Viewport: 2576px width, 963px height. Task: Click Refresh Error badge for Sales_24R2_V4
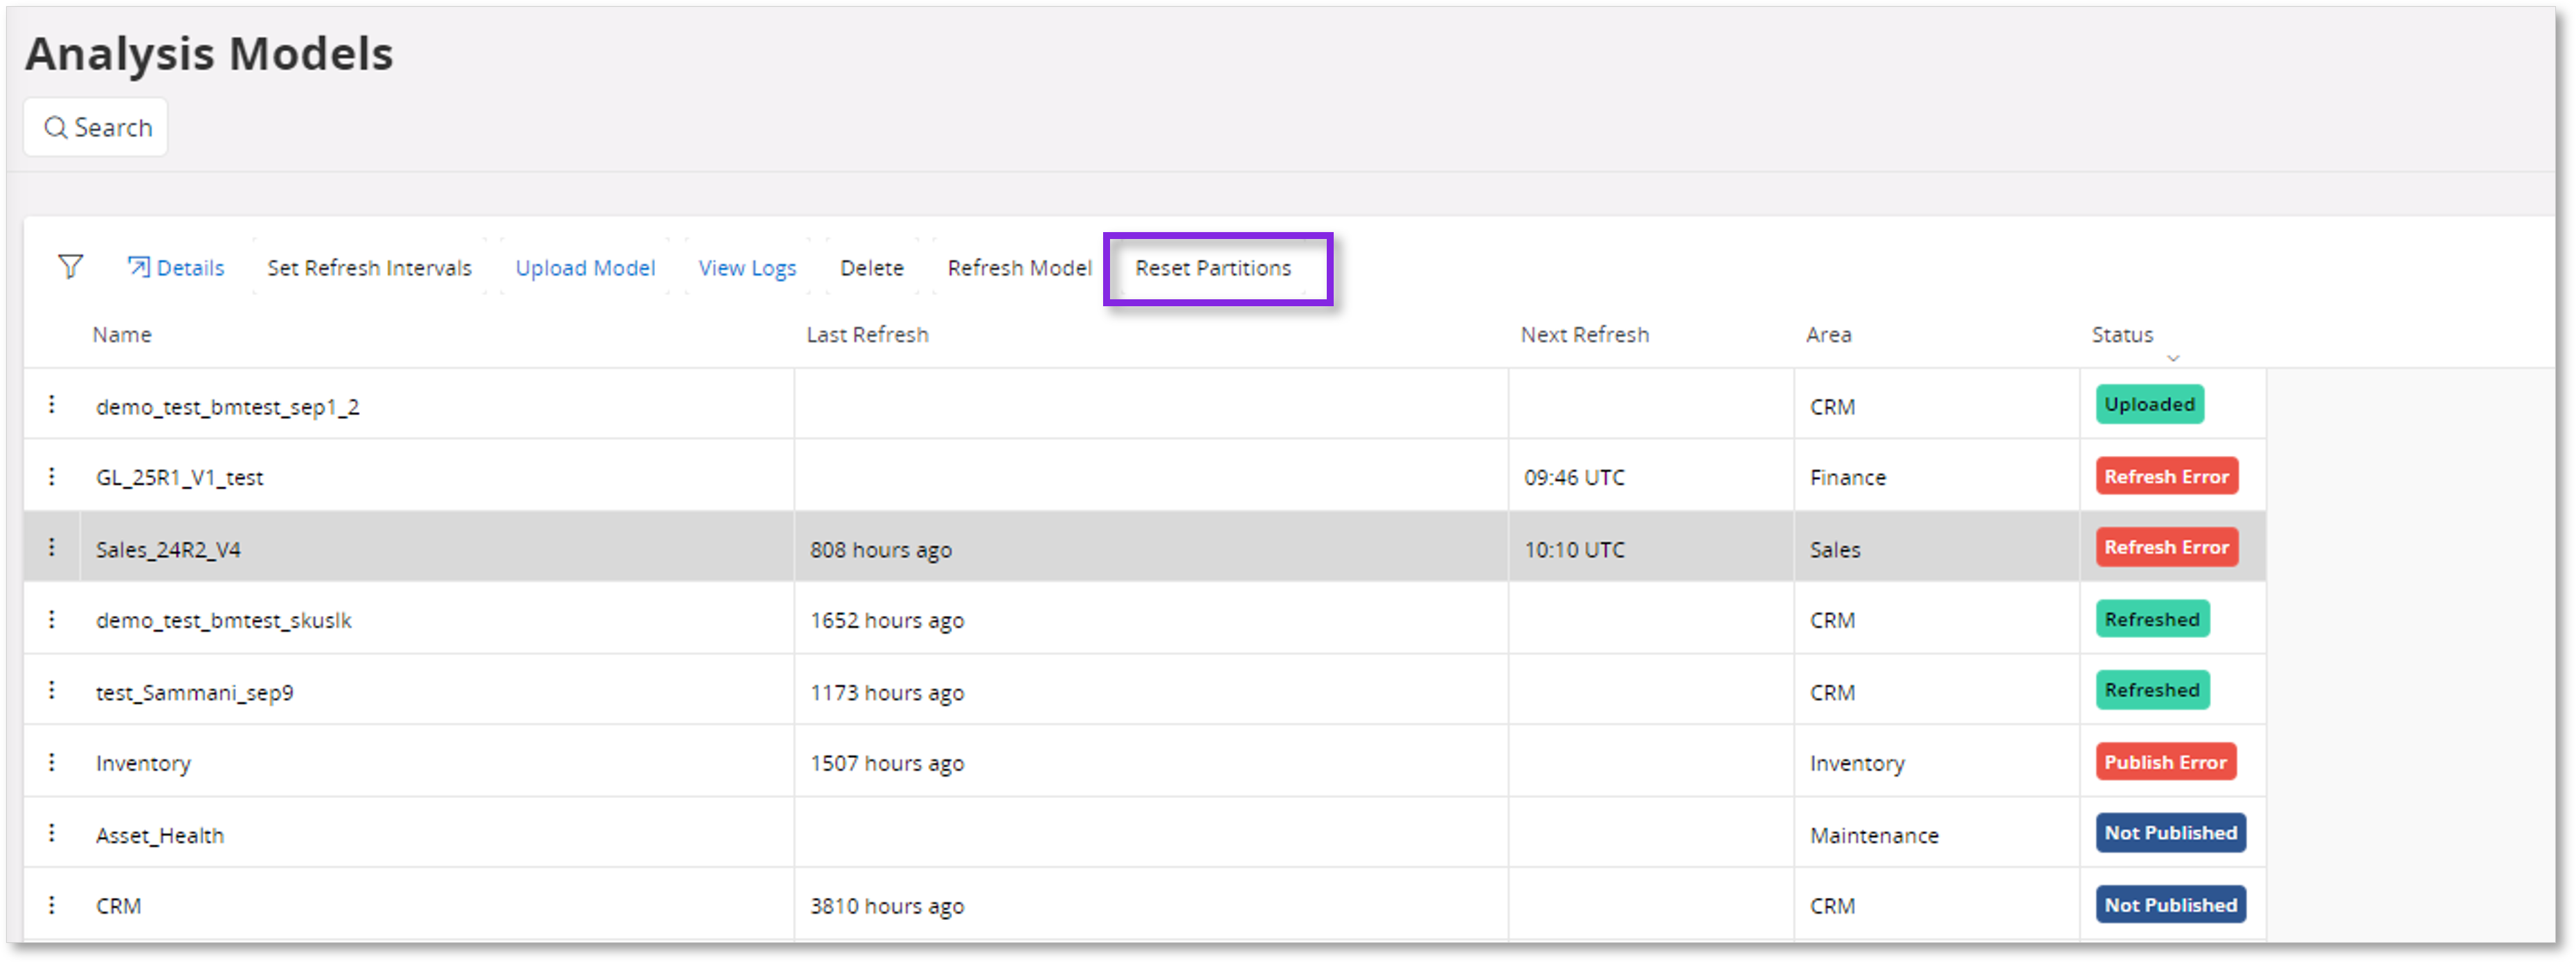click(x=2166, y=547)
